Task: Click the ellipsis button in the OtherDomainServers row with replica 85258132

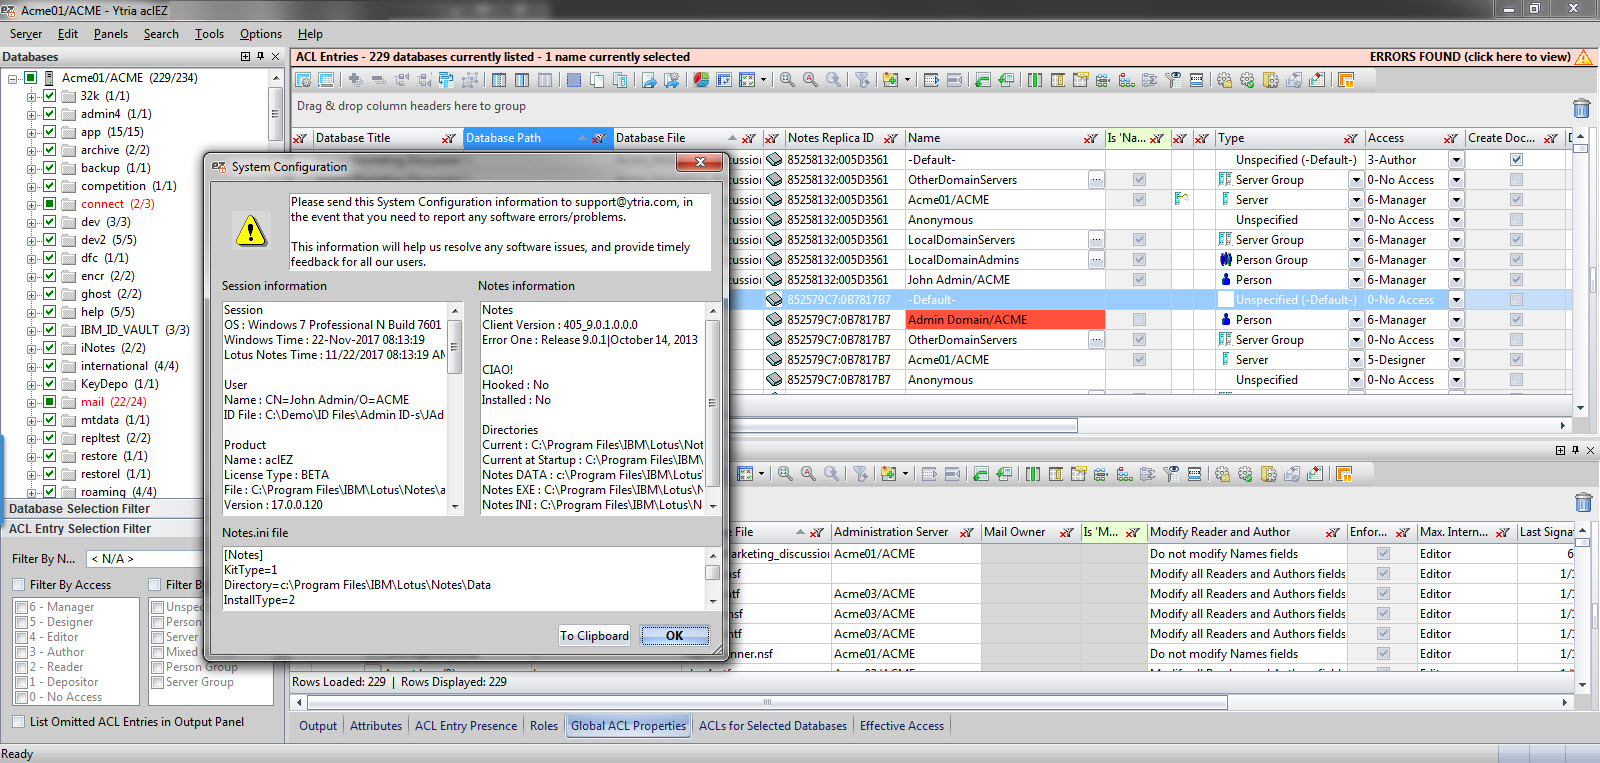Action: 1097,180
